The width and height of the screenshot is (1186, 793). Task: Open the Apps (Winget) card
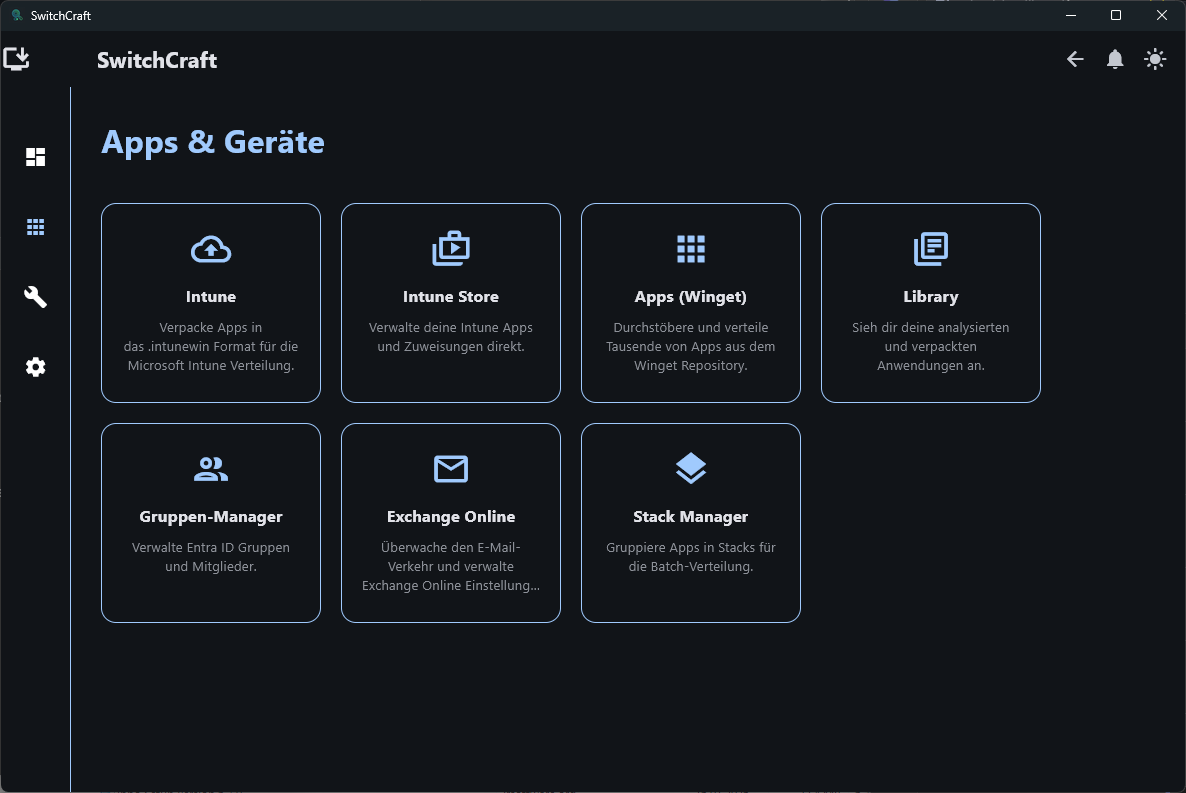click(691, 303)
